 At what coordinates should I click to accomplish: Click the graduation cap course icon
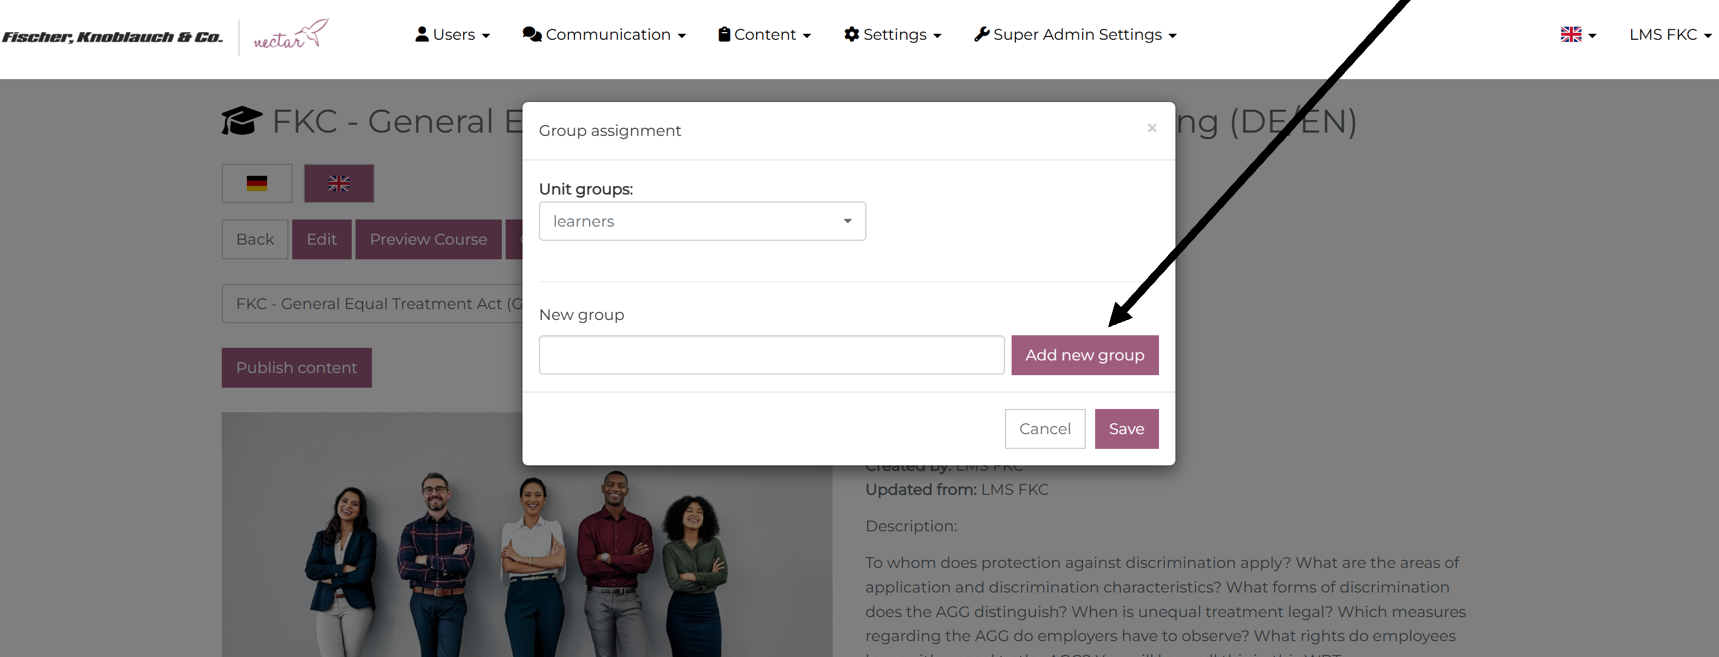click(241, 121)
